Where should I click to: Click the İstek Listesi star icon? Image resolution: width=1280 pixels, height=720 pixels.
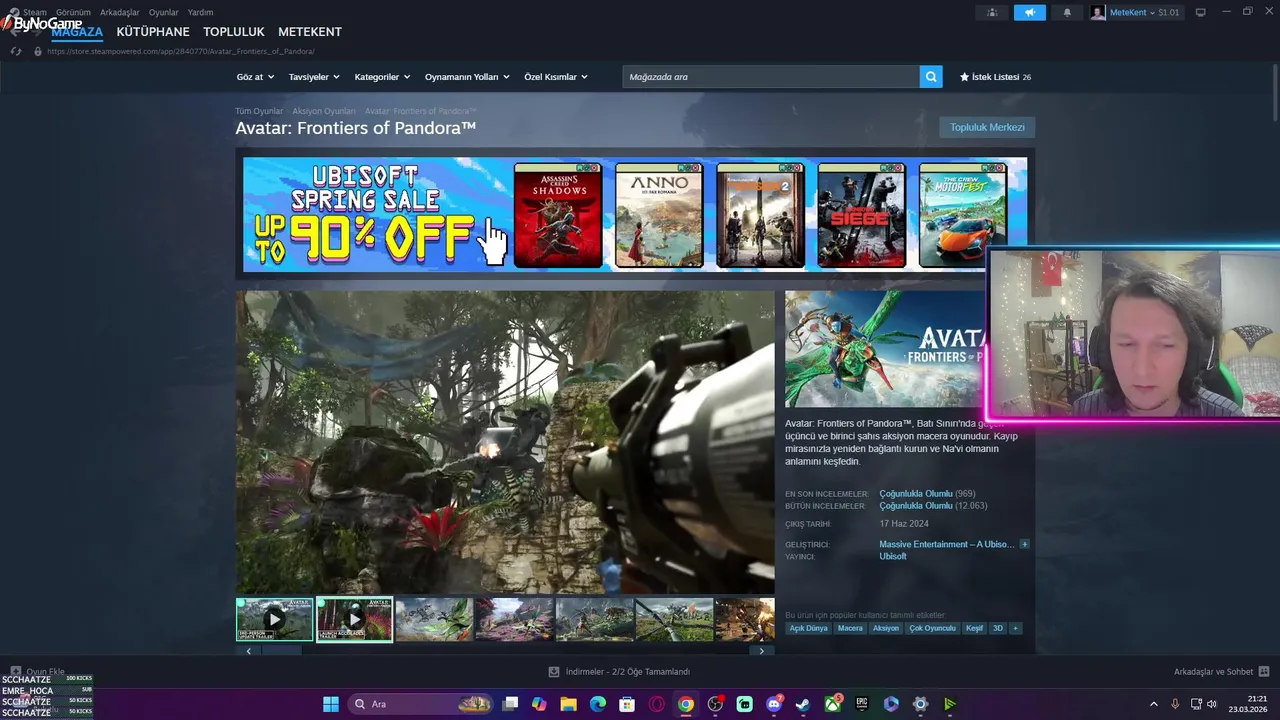coord(965,77)
